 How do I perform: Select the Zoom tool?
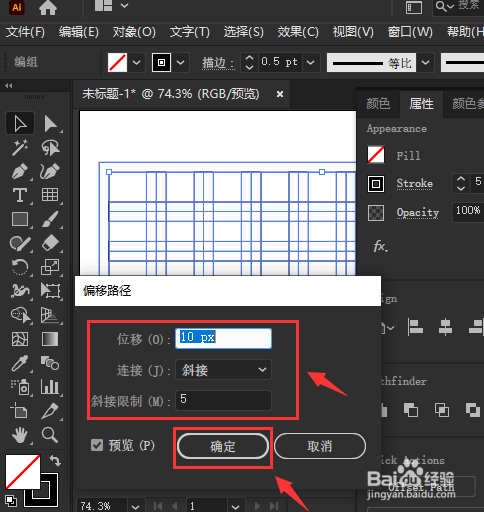[x=50, y=435]
